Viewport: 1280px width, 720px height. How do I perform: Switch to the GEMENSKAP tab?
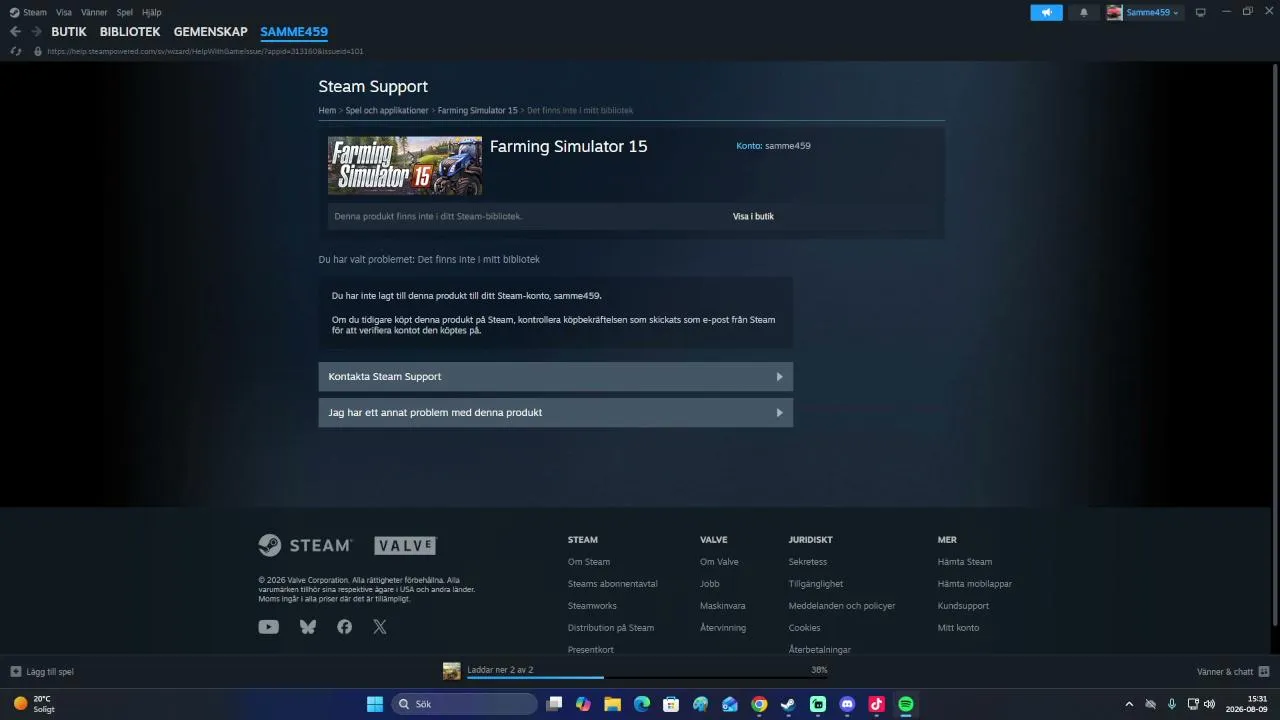[211, 32]
